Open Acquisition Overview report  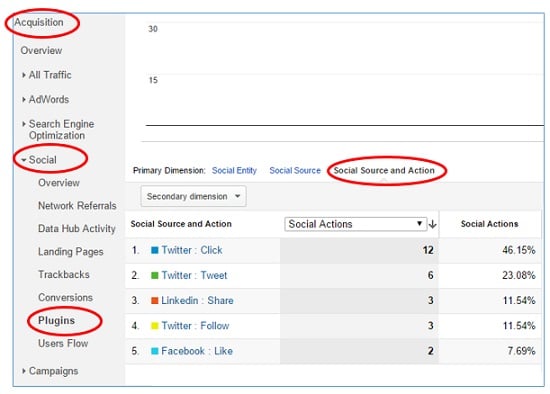[41, 51]
